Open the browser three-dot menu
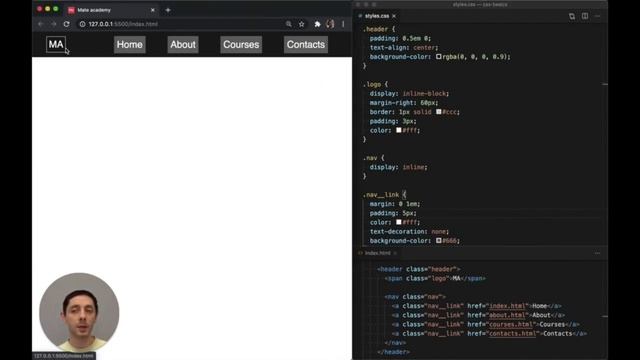The height and width of the screenshot is (360, 640). coord(343,24)
